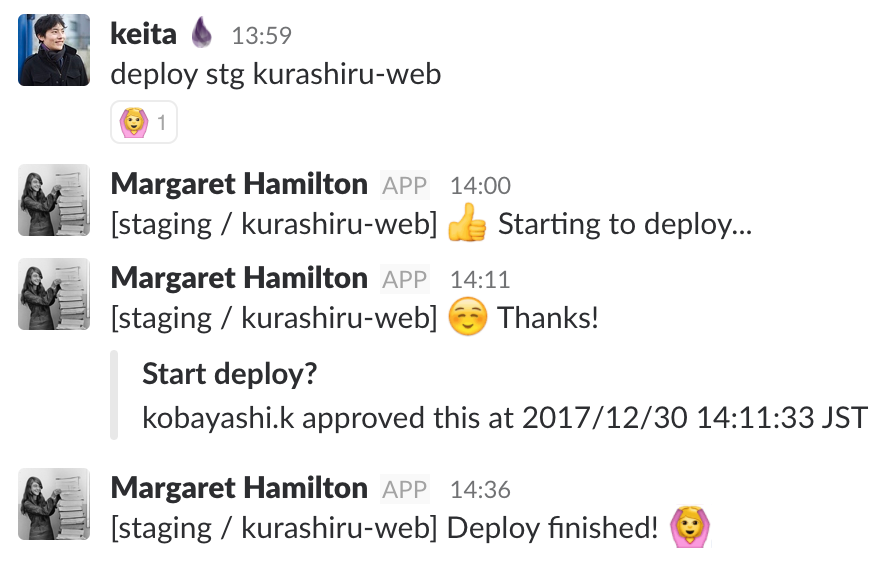
Task: Open keita's profile photo
Action: (54, 50)
